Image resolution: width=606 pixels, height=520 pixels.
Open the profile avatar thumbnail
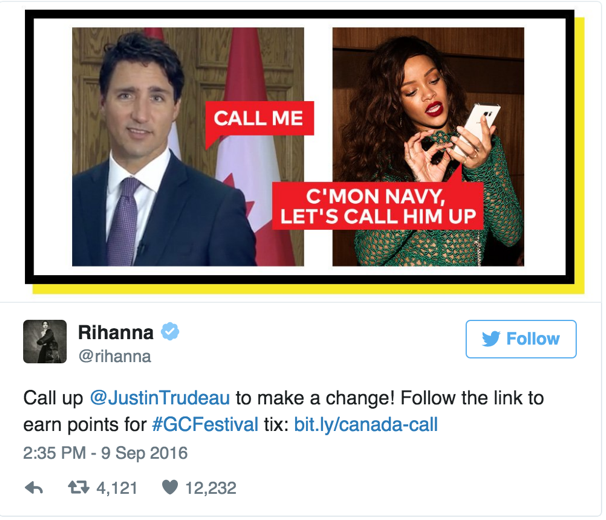45,341
